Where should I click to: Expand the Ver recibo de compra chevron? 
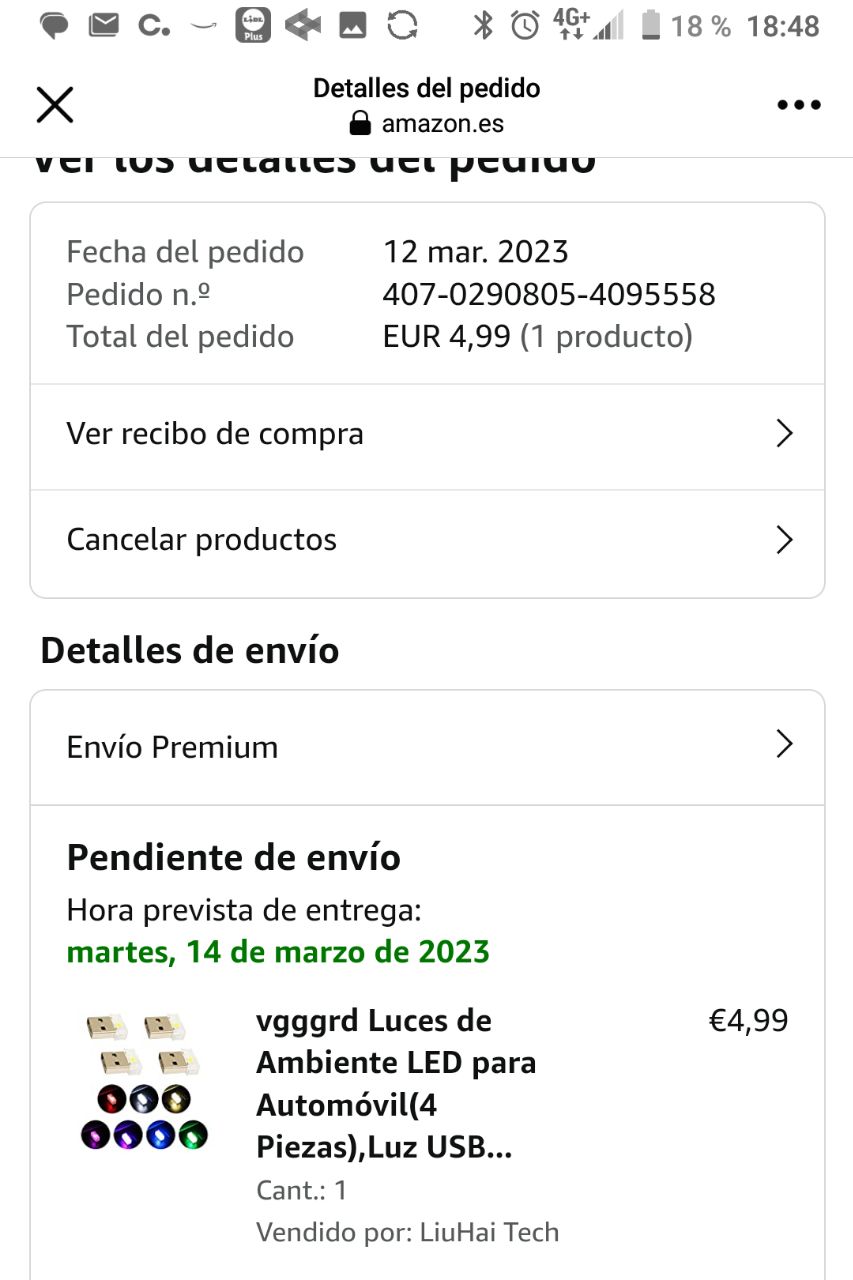pyautogui.click(x=784, y=434)
